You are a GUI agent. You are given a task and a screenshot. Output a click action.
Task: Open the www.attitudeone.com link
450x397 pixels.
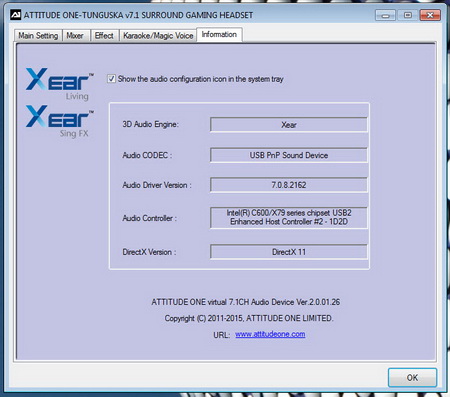tap(270, 334)
